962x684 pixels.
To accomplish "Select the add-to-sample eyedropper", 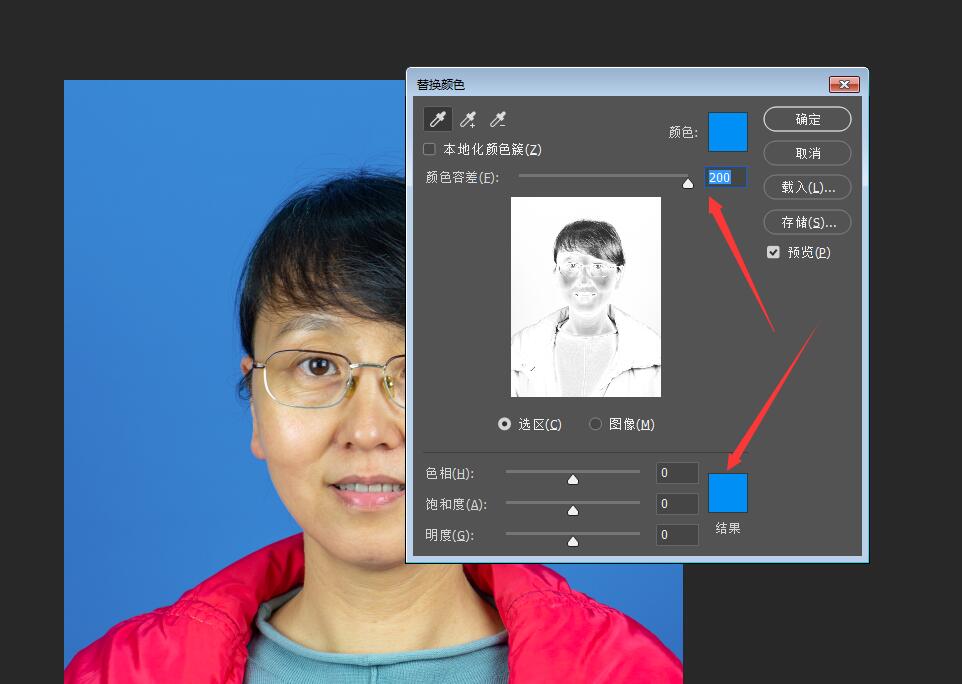I will click(x=467, y=118).
